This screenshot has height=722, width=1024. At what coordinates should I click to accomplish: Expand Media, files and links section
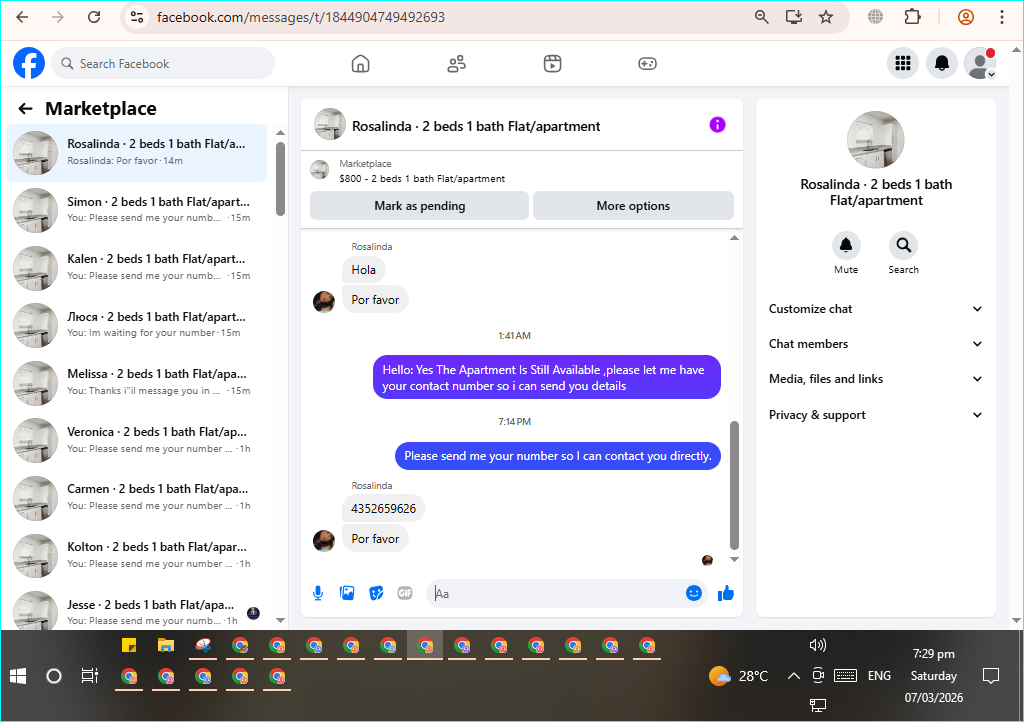875,379
